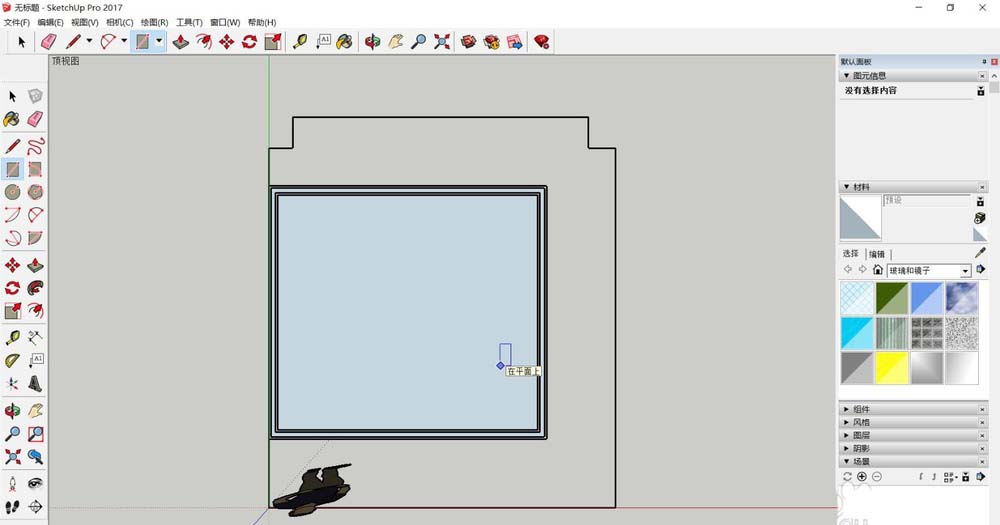Screen dimensions: 1000x525
Task: Switch to the 编辑 materials tab
Action: 877,254
